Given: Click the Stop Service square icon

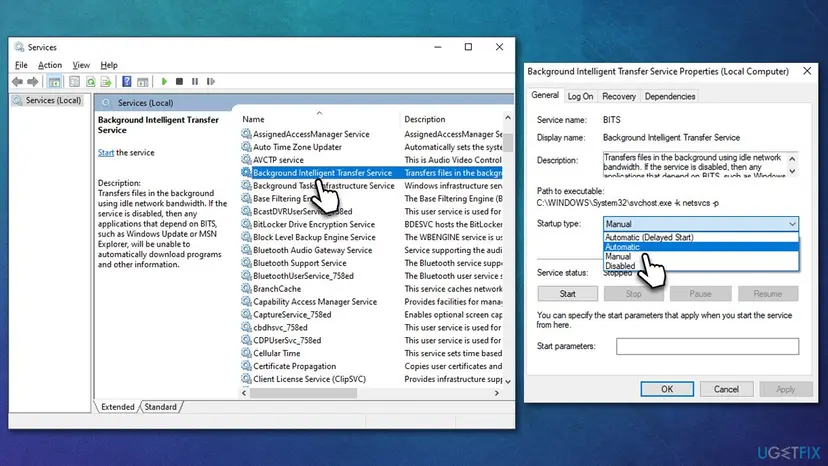Looking at the screenshot, I should pyautogui.click(x=180, y=81).
